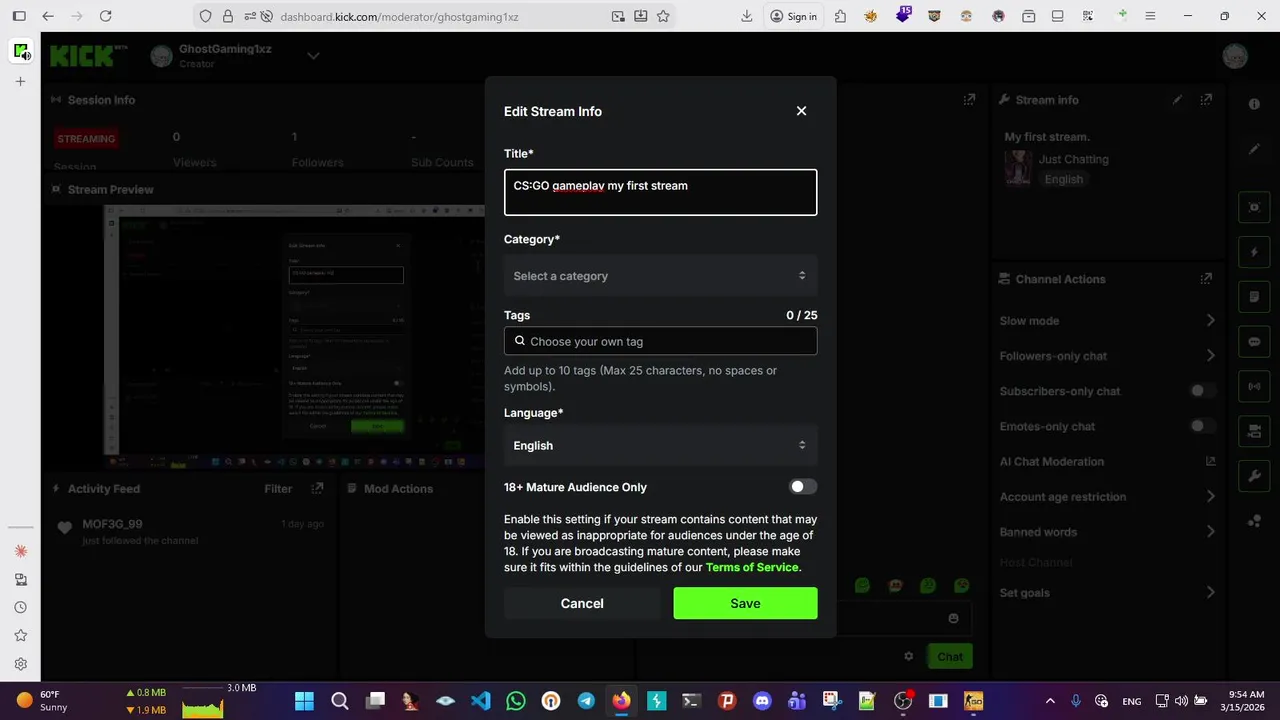Screen dimensions: 1280x720
Task: Pop out the chat panel
Action: click(969, 100)
